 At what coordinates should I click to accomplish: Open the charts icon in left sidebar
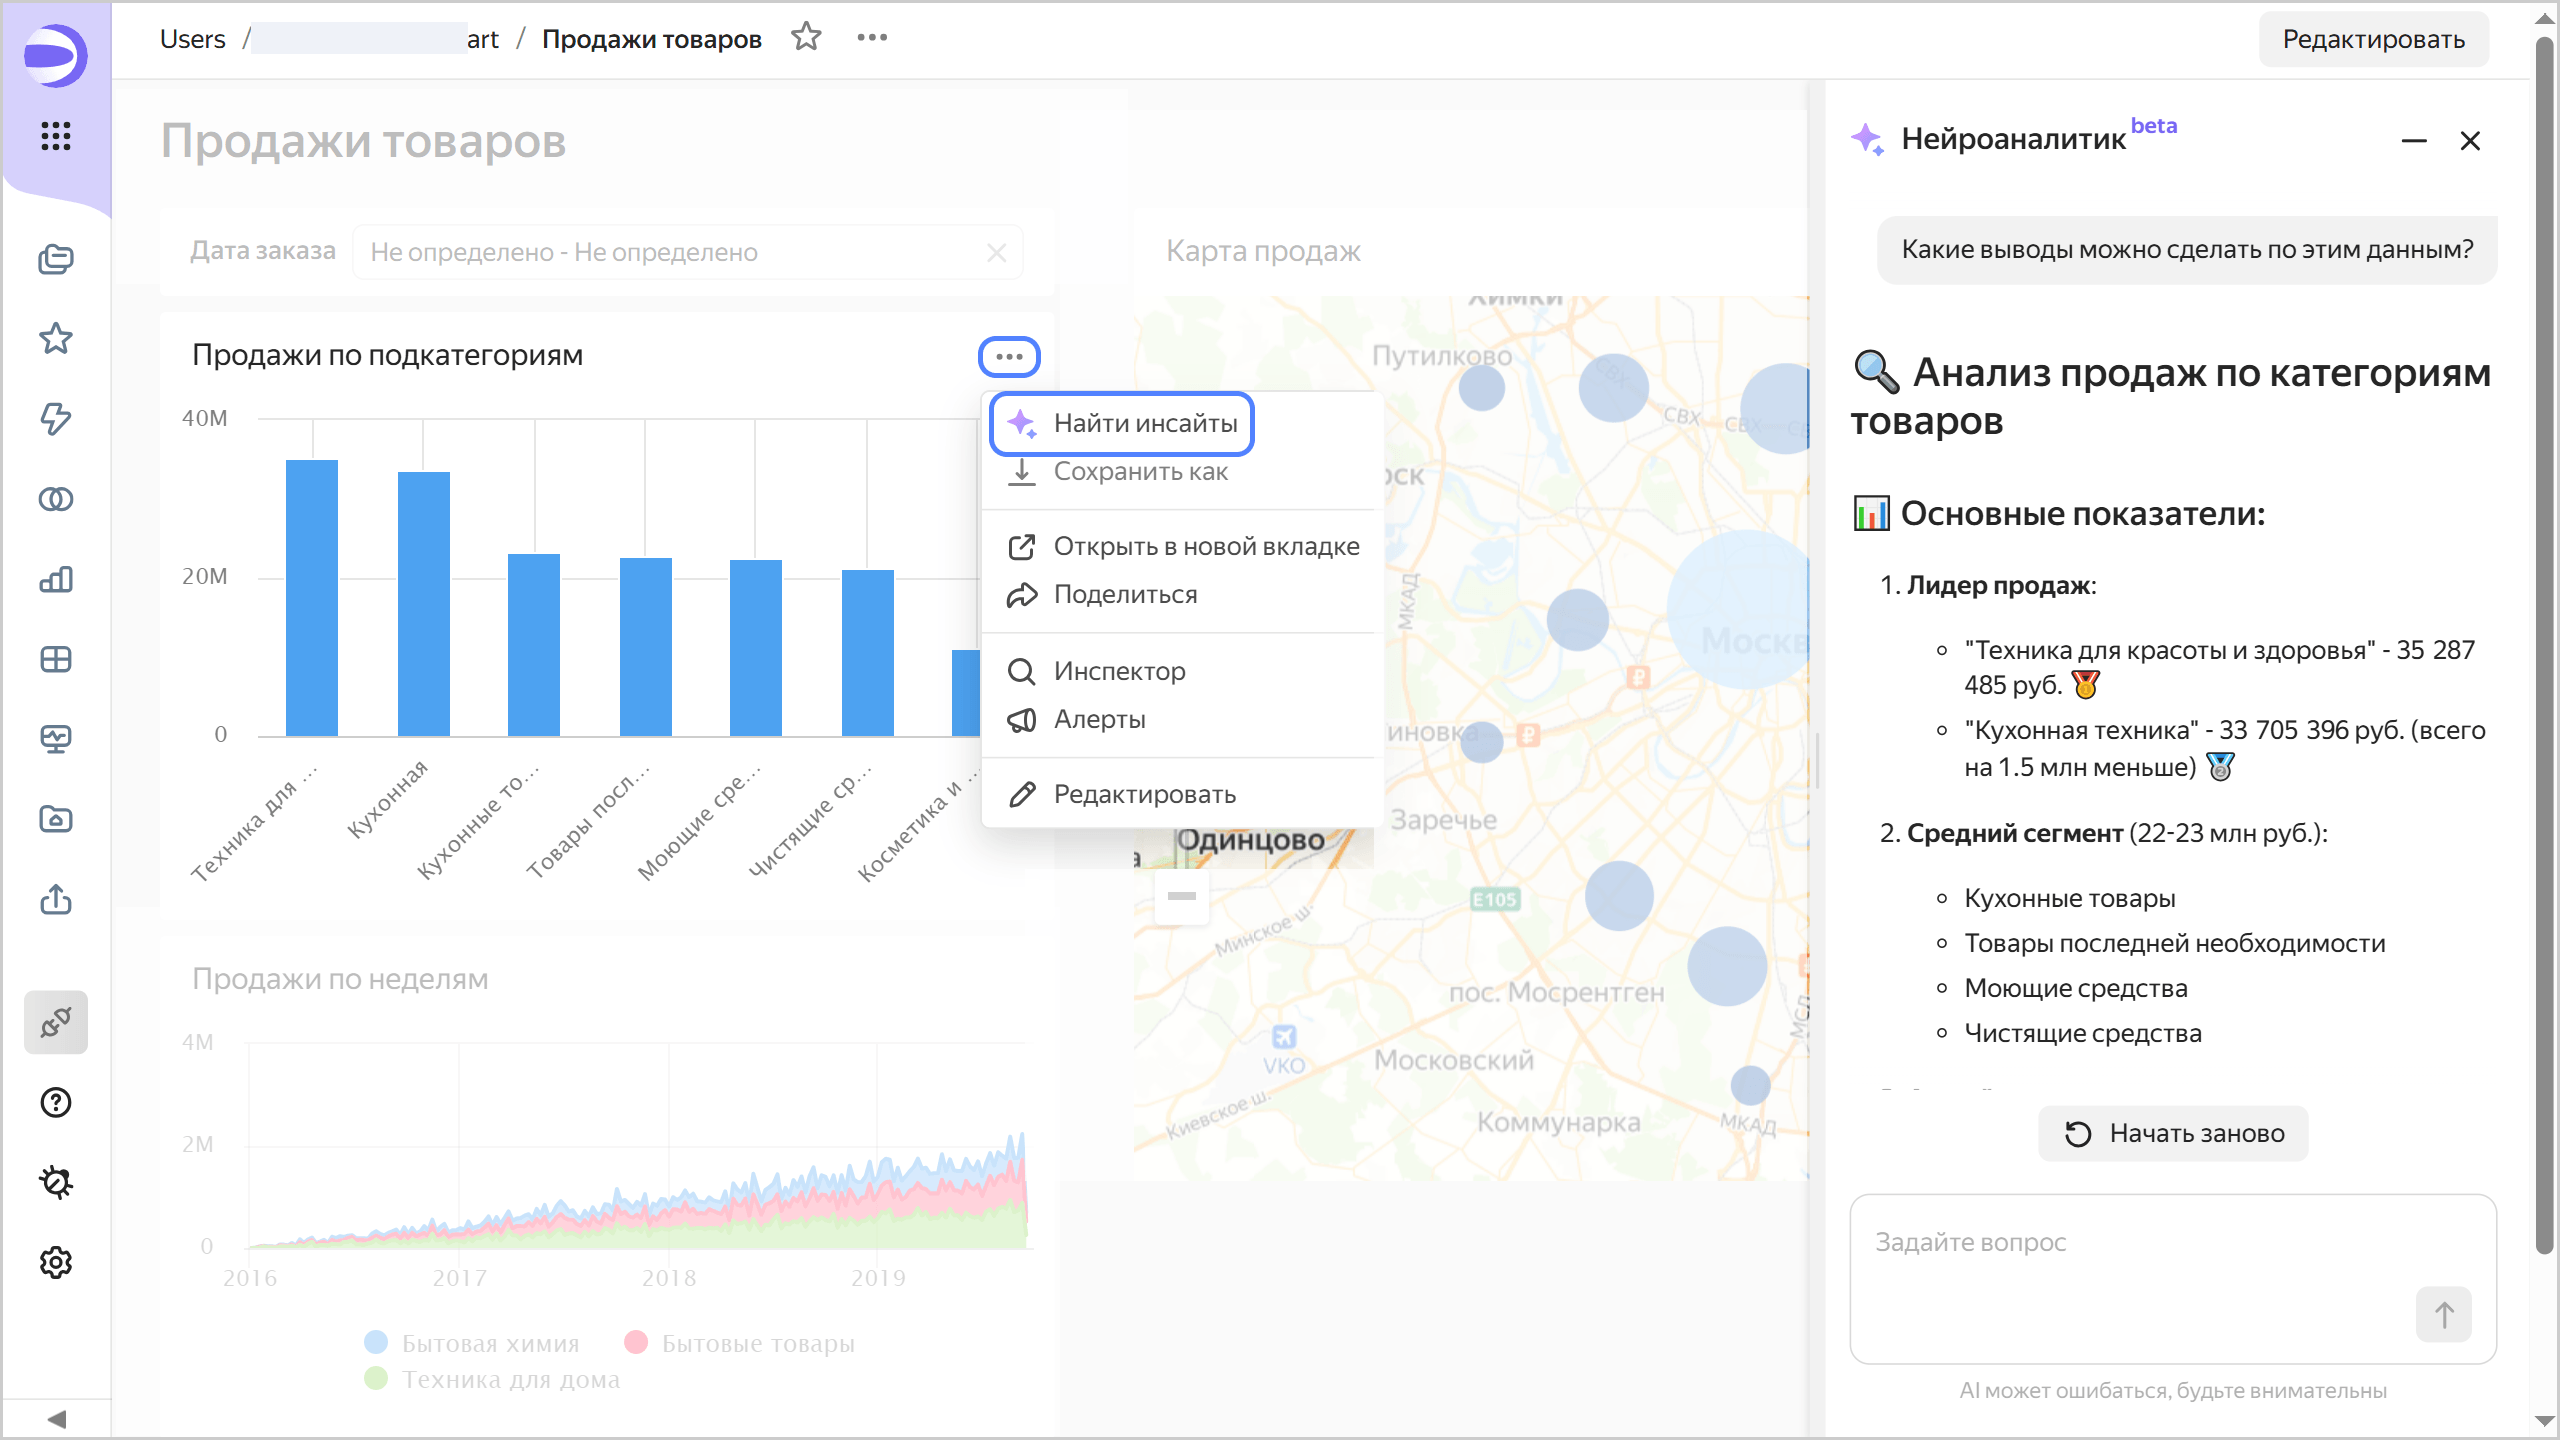[x=56, y=579]
